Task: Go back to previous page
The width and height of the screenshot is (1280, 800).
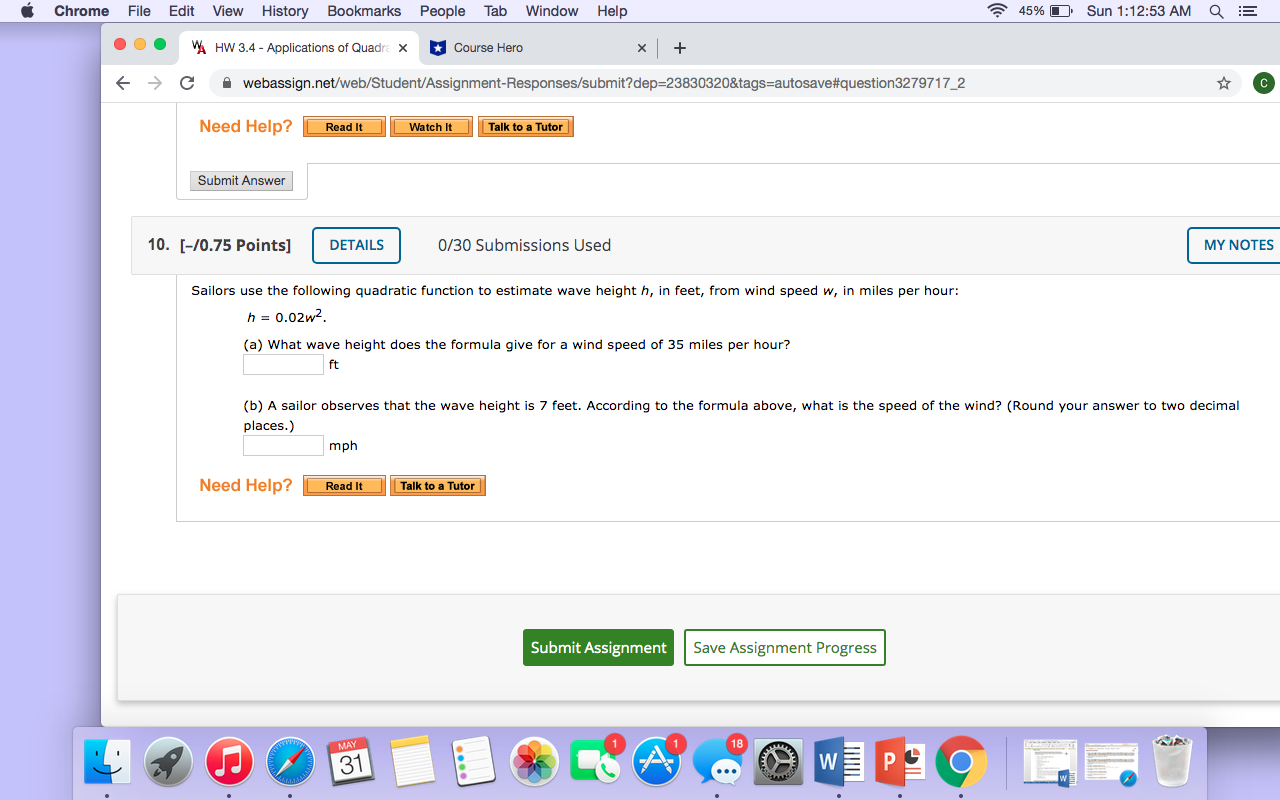Action: [122, 84]
